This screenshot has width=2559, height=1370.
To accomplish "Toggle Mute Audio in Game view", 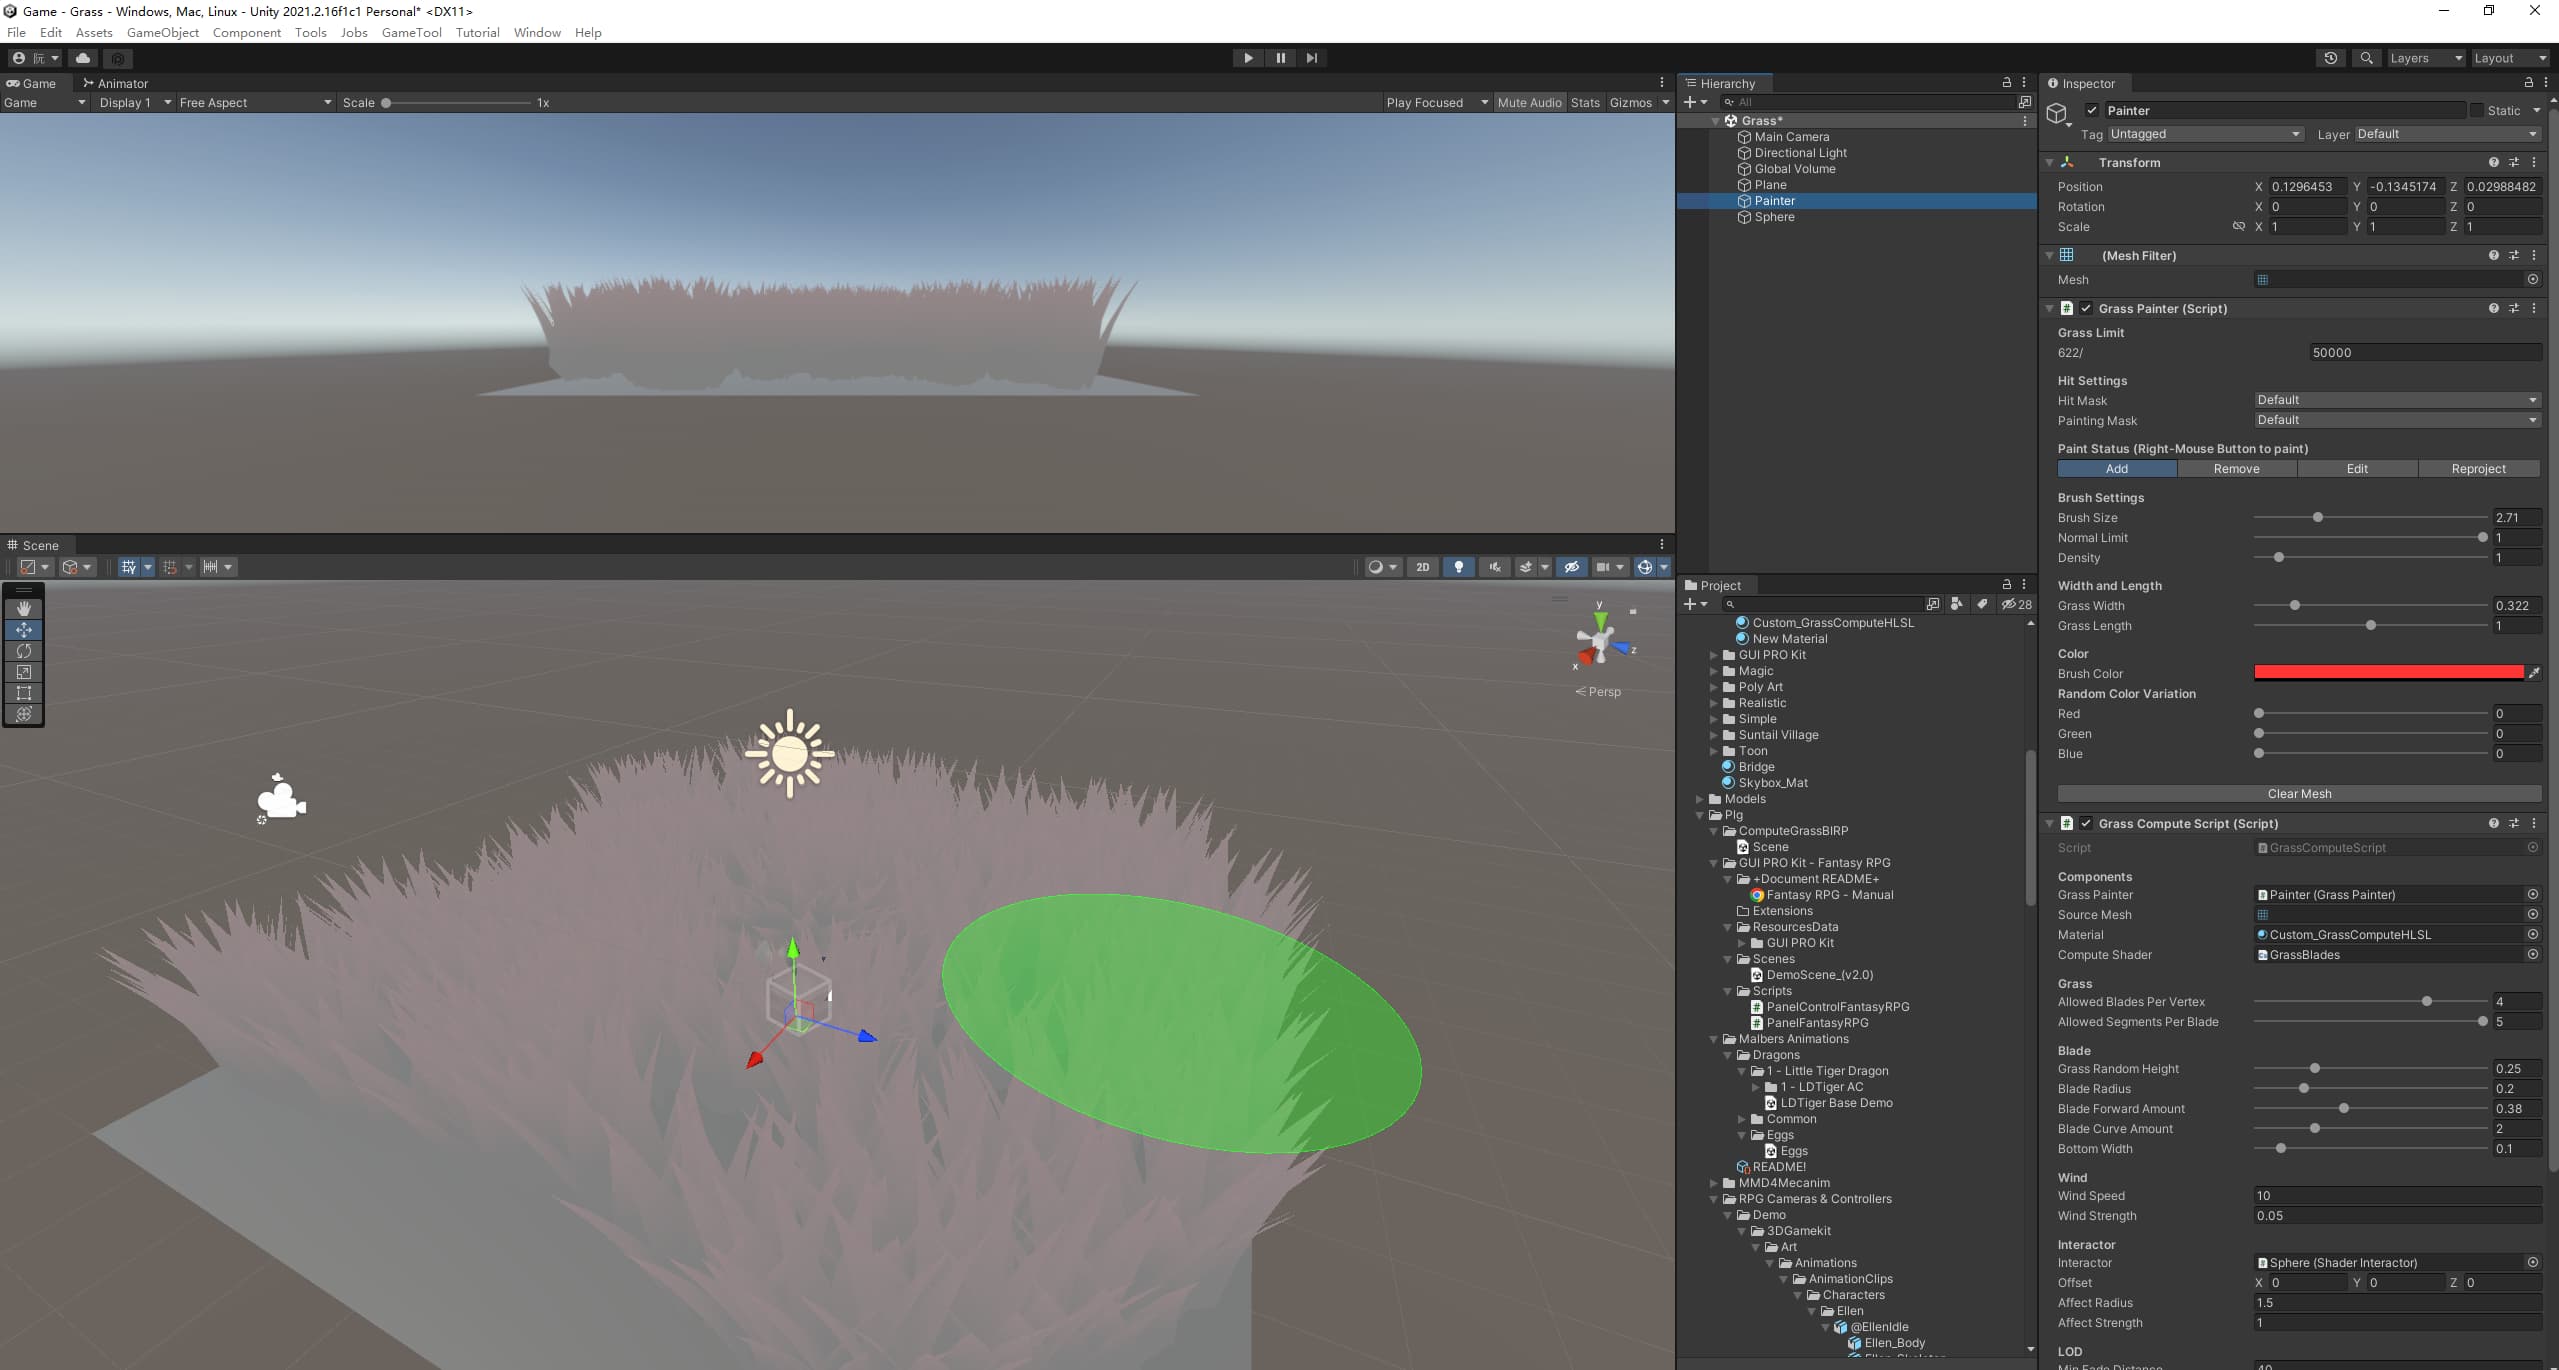I will coord(1529,103).
